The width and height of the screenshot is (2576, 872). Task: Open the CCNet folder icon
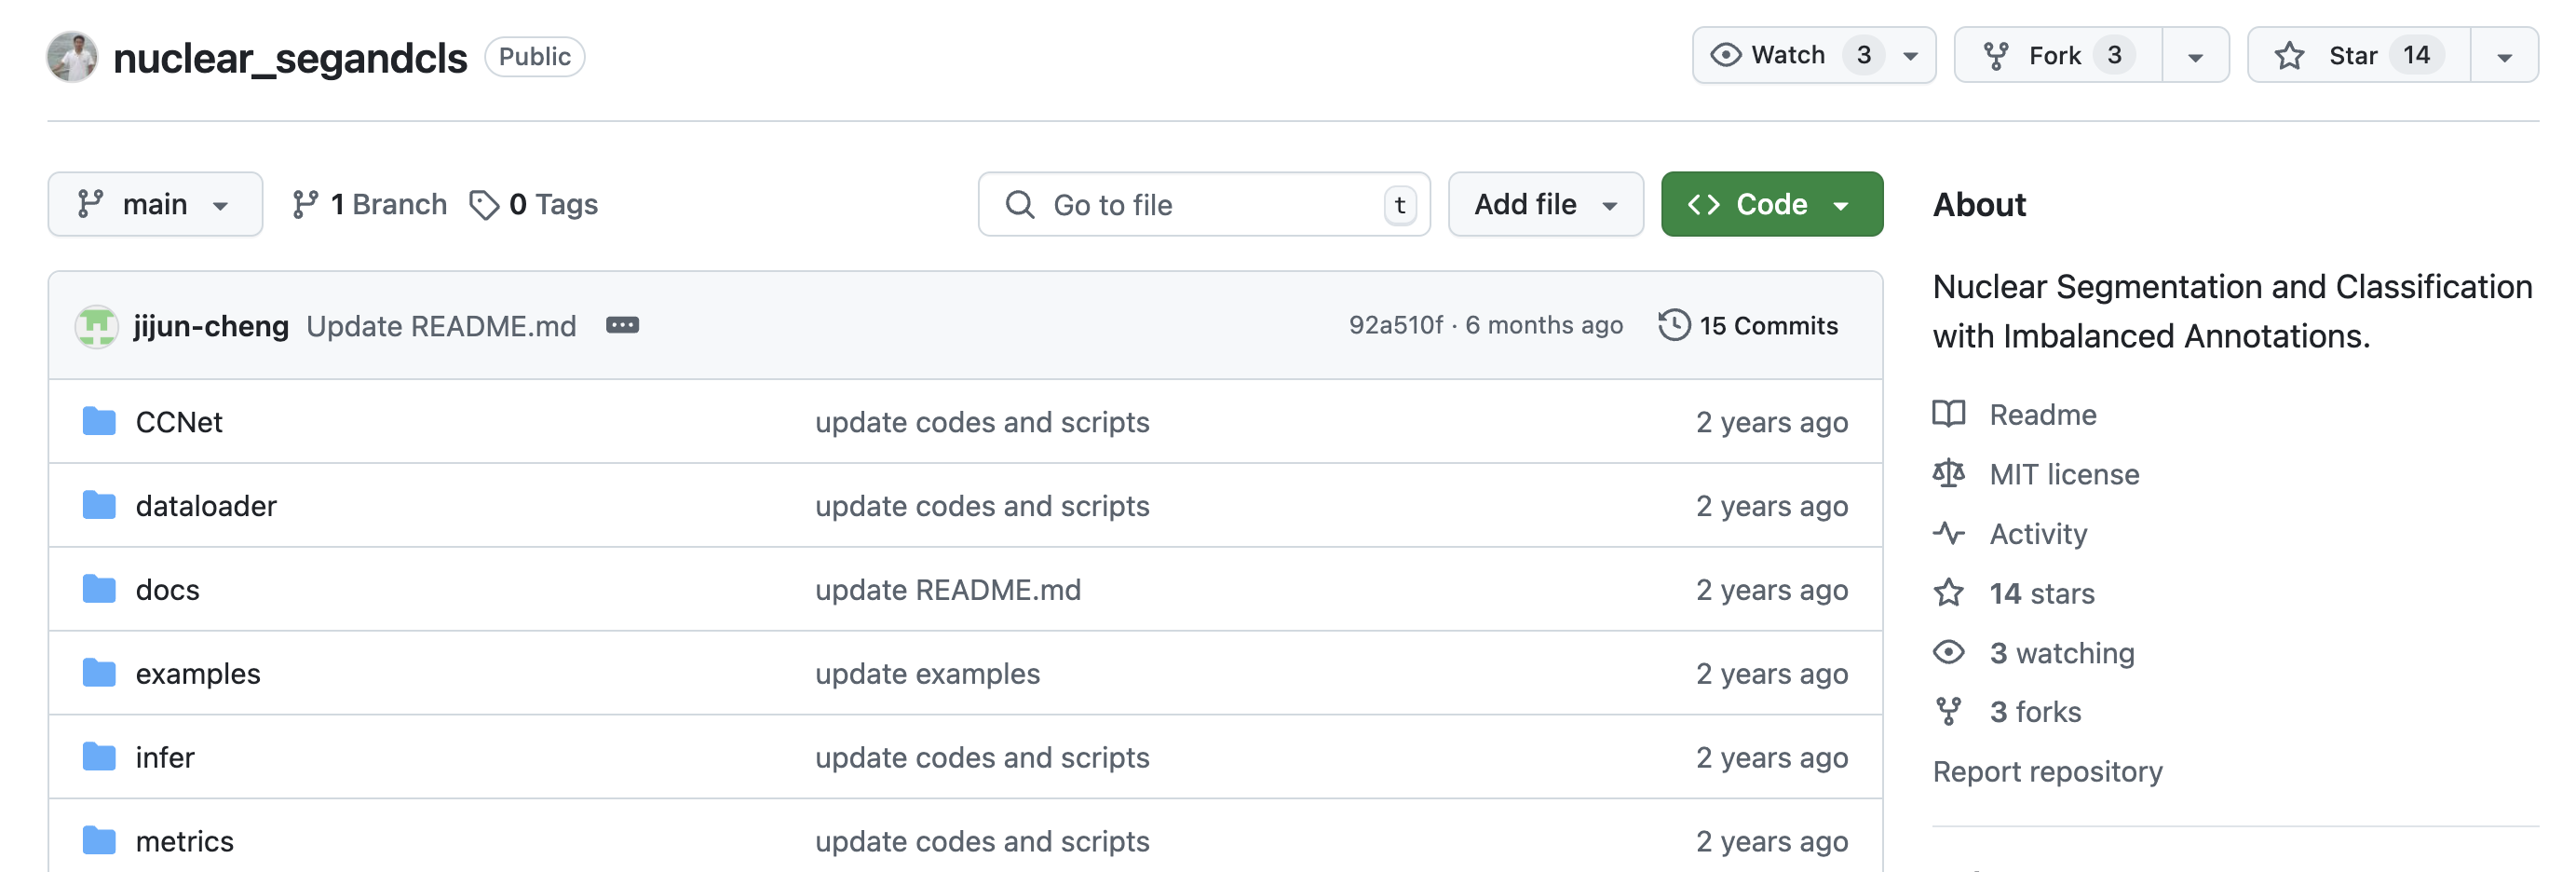[x=99, y=422]
